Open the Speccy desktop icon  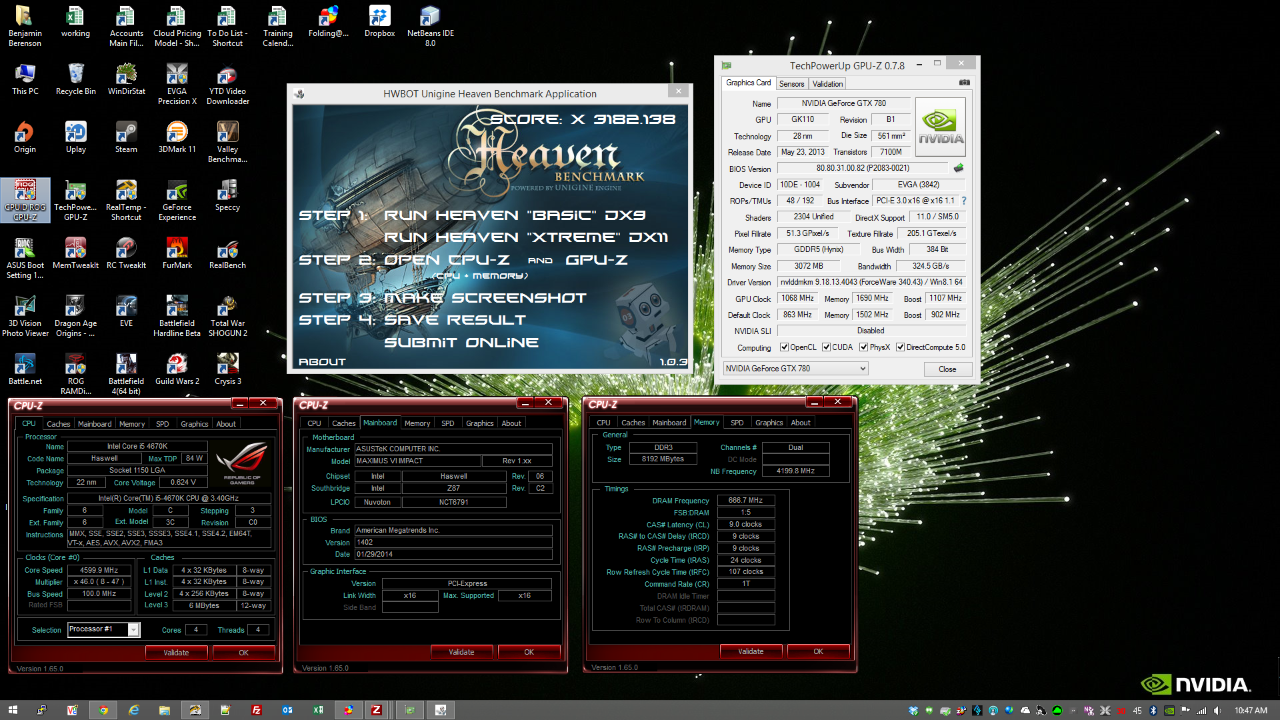[227, 196]
